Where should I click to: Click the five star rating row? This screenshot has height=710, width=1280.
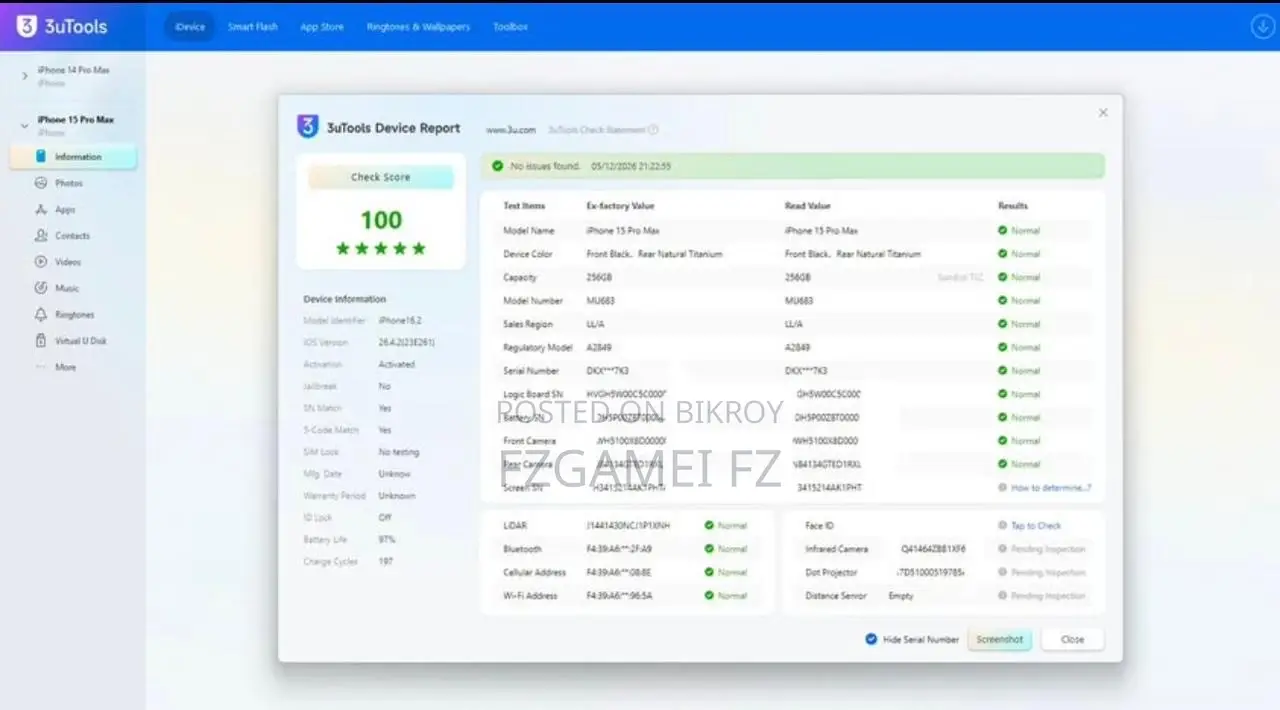(381, 248)
